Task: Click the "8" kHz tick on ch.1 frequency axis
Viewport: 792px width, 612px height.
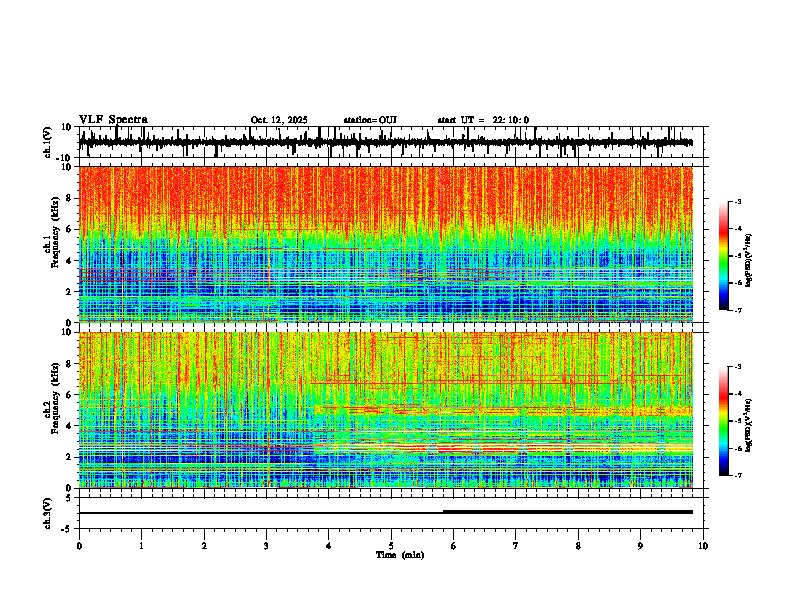Action: click(x=69, y=198)
